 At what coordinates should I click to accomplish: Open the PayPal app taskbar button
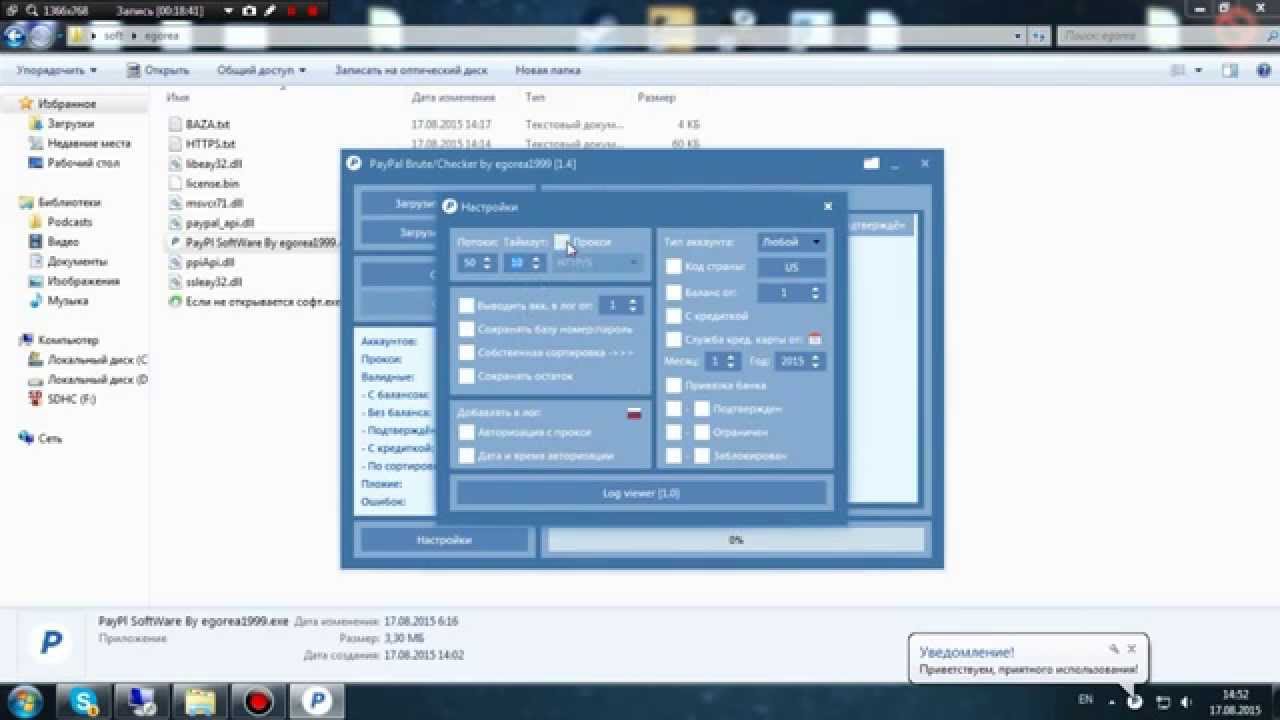tap(316, 701)
